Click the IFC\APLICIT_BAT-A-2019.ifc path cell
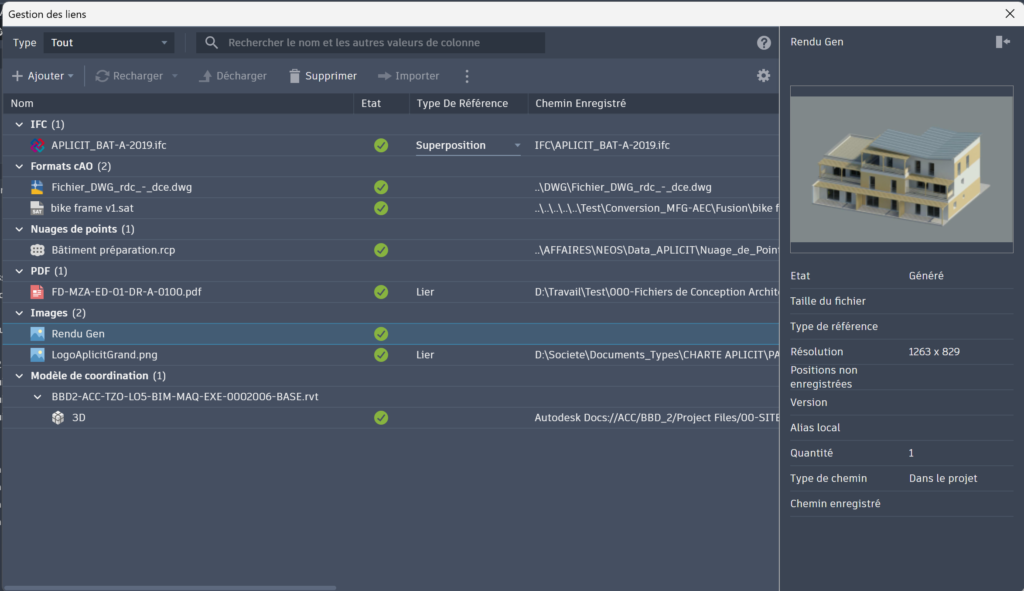 (x=602, y=145)
